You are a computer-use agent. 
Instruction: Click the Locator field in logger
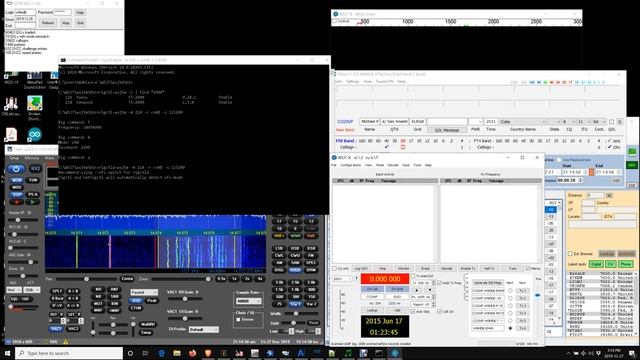tap(591, 216)
